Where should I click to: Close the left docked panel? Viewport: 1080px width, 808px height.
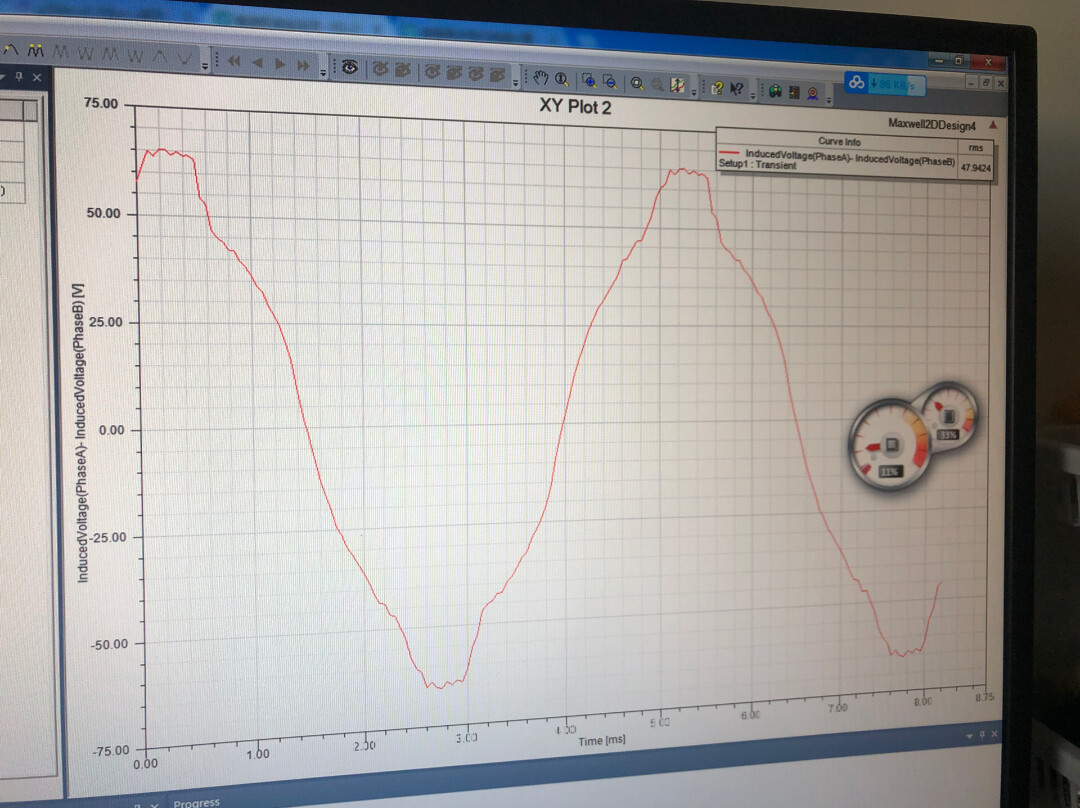coord(37,77)
